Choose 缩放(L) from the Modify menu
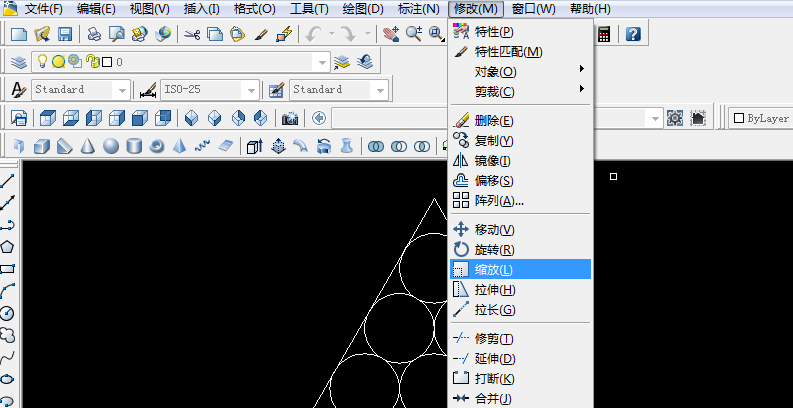The height and width of the screenshot is (408, 793). (x=520, y=269)
